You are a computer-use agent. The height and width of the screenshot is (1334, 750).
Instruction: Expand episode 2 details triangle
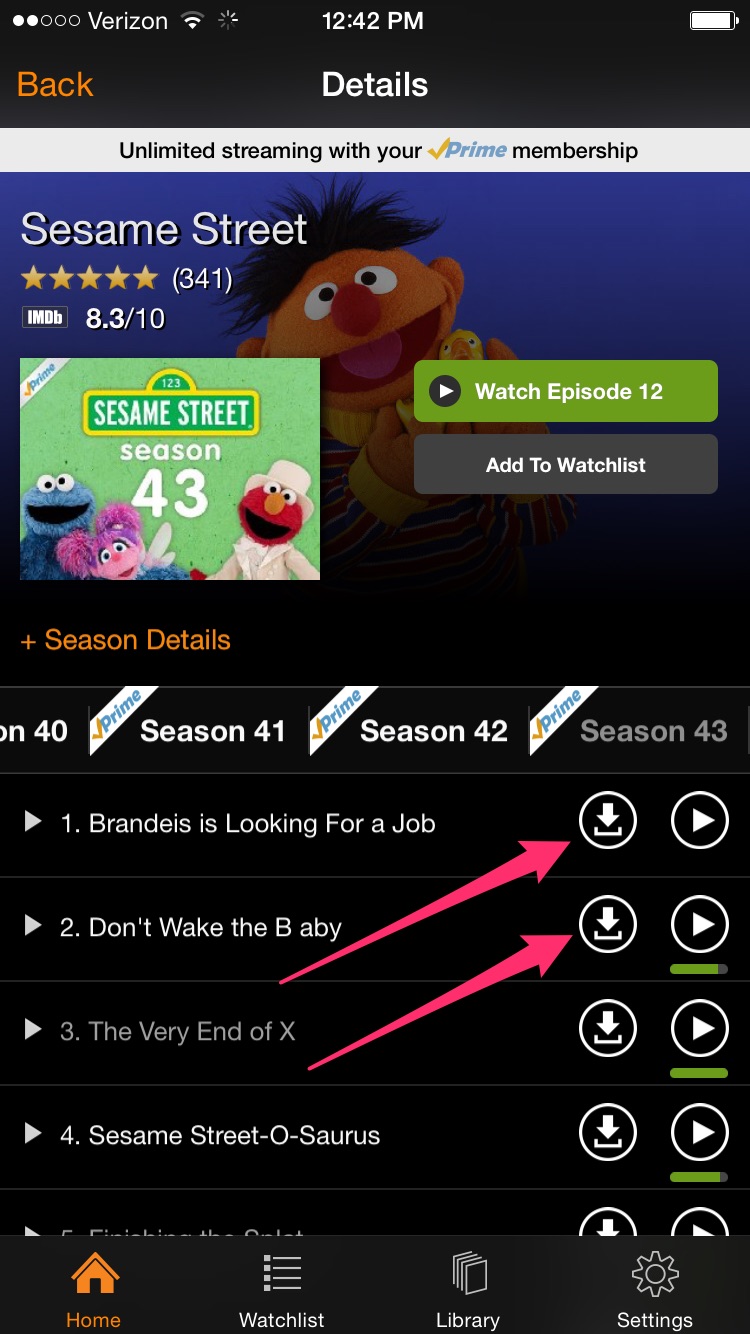pos(33,925)
